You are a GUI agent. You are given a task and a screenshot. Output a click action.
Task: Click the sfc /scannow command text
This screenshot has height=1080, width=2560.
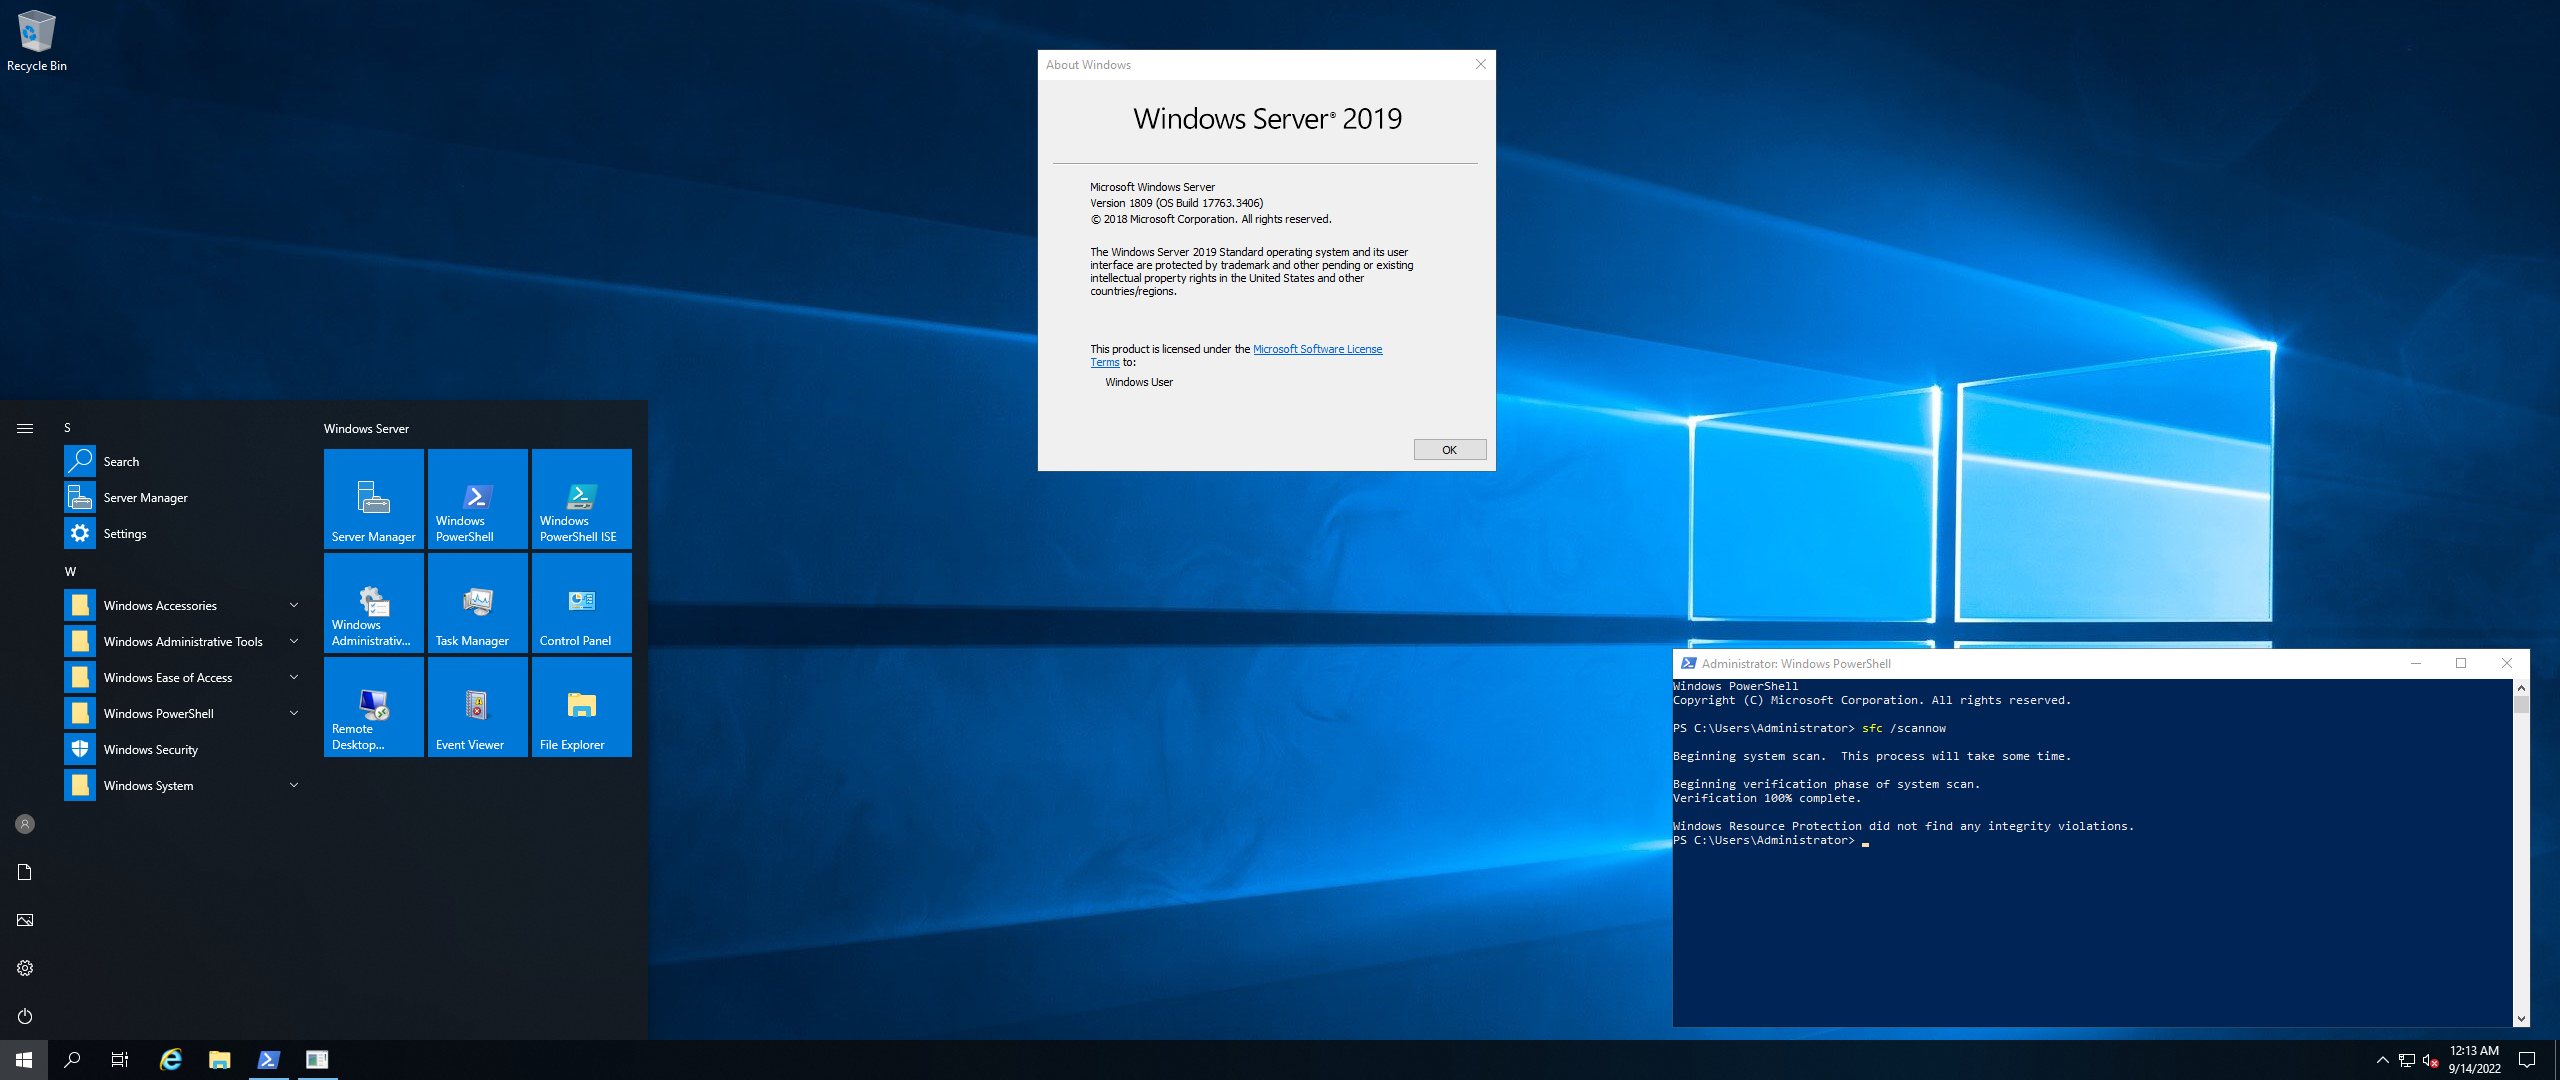pos(1903,728)
